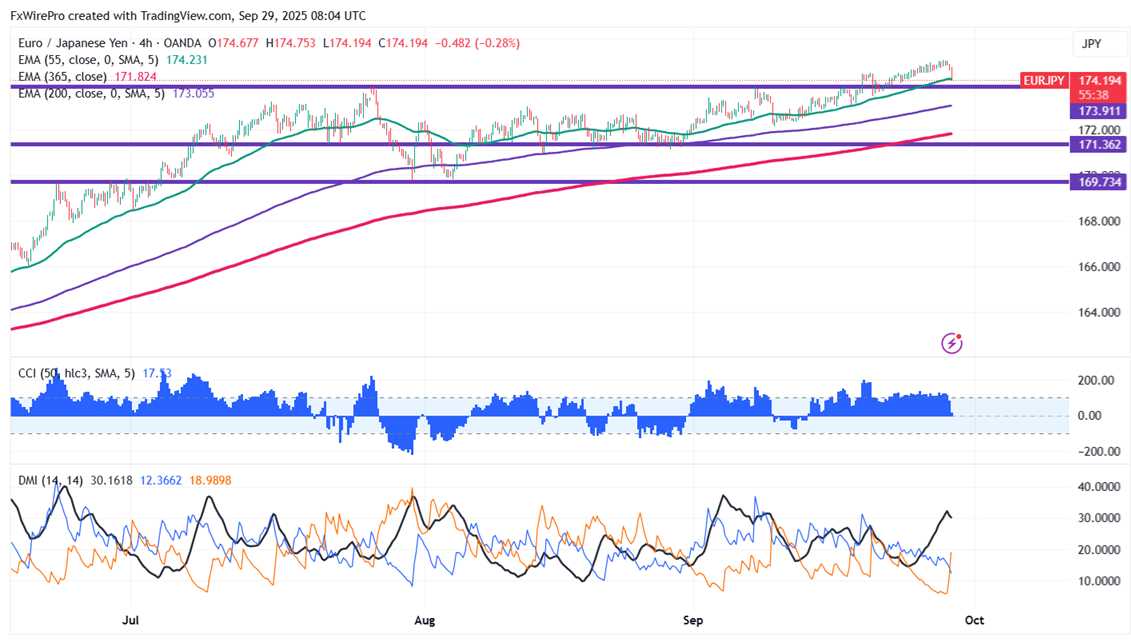Select the 169.734 horizontal line label
The height and width of the screenshot is (640, 1131).
[1098, 182]
